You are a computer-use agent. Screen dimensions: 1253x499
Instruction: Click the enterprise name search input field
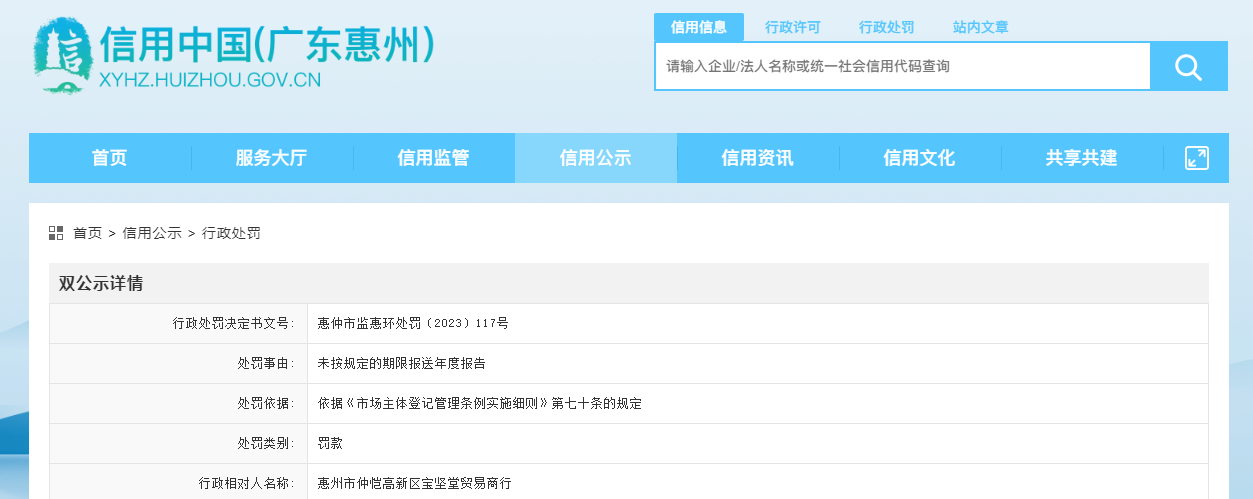903,67
